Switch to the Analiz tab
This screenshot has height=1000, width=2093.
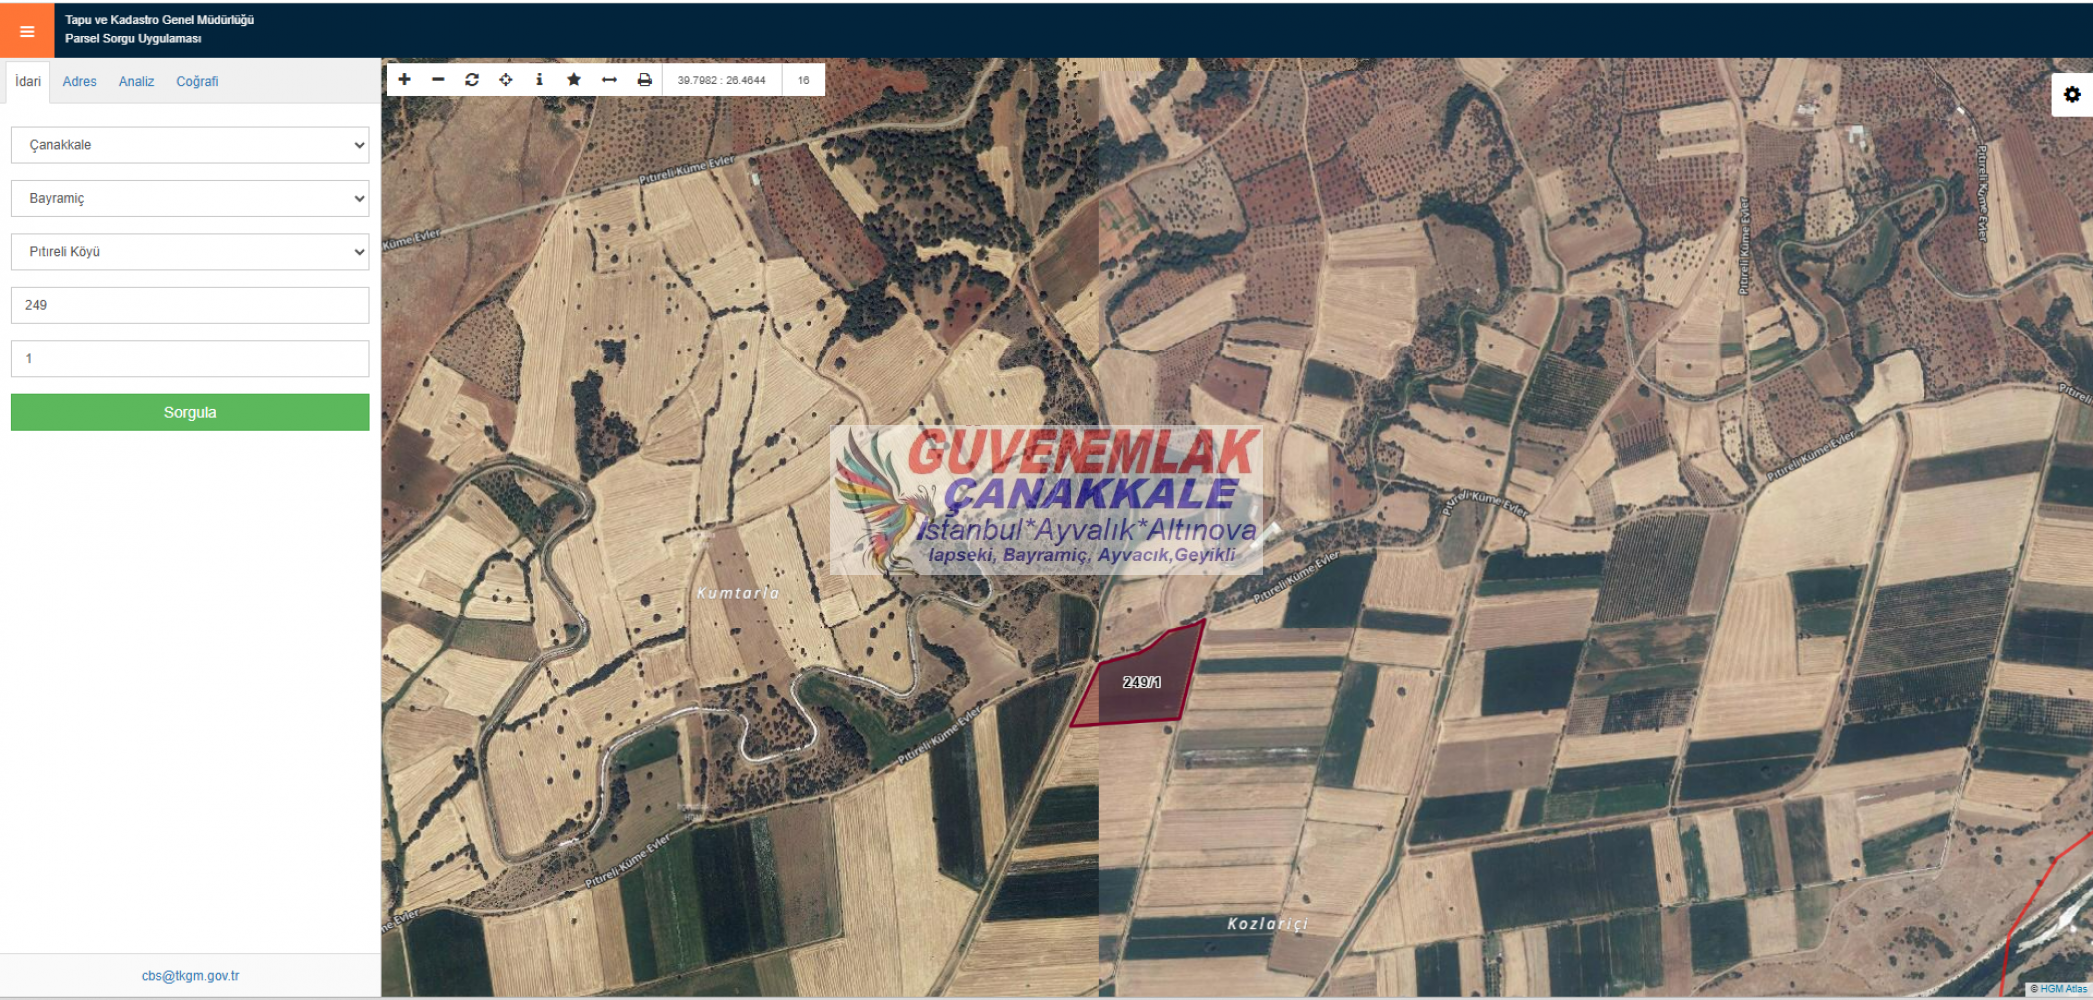tap(136, 82)
